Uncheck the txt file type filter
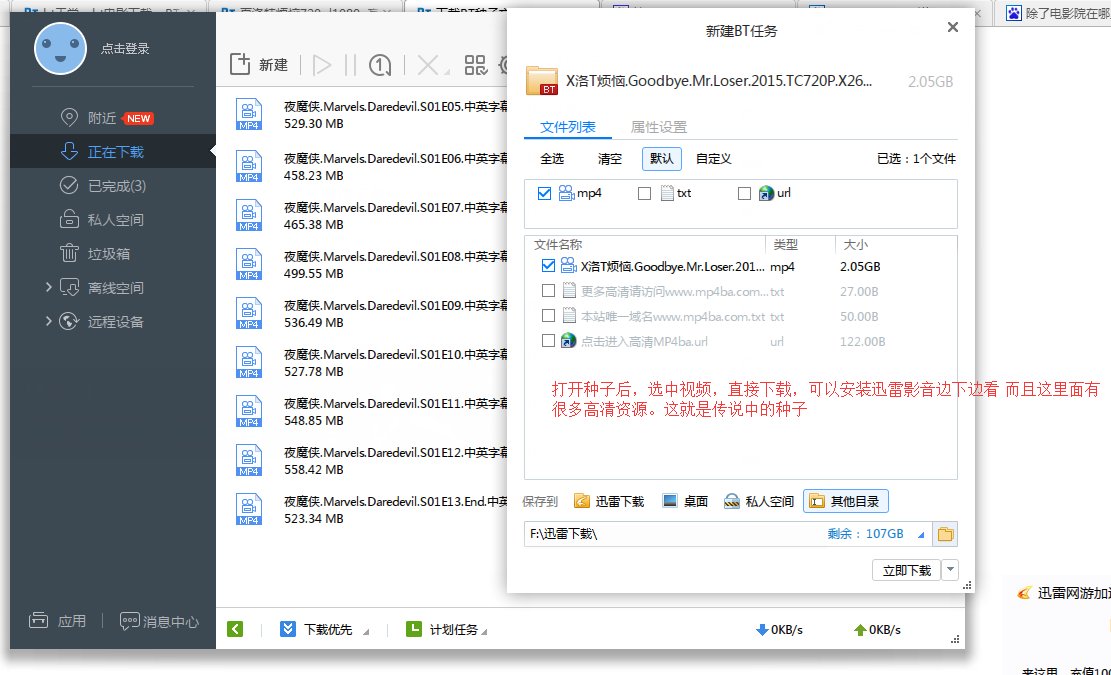Image resolution: width=1111 pixels, height=675 pixels. point(644,193)
